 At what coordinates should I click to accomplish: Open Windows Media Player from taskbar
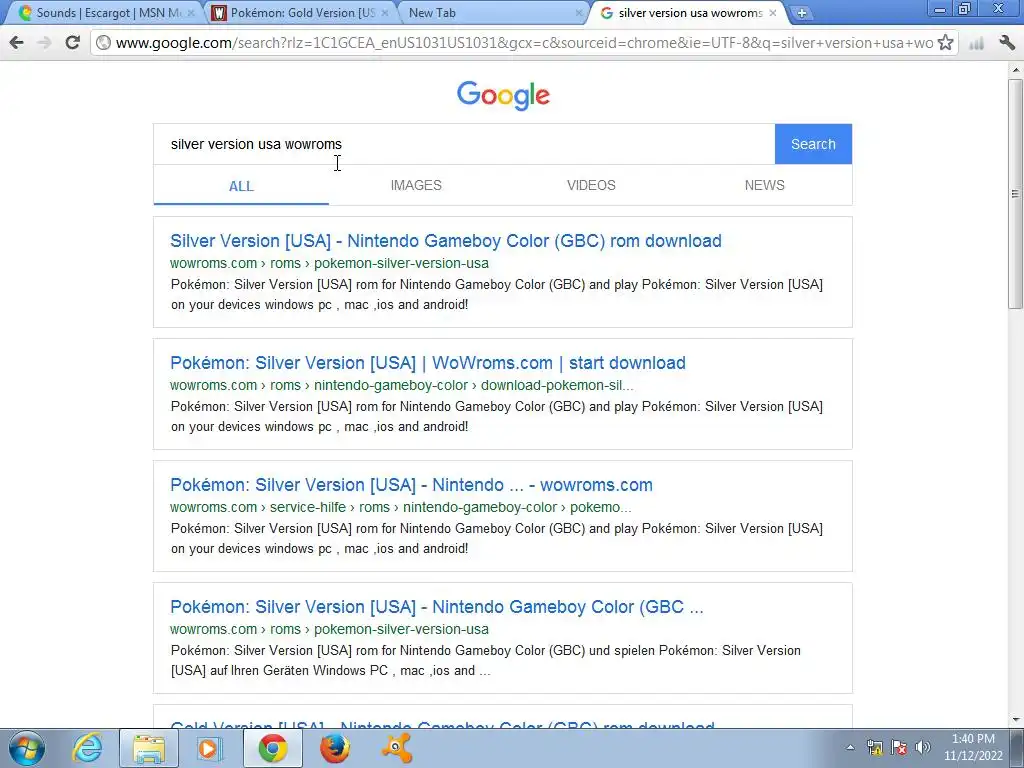[x=210, y=748]
